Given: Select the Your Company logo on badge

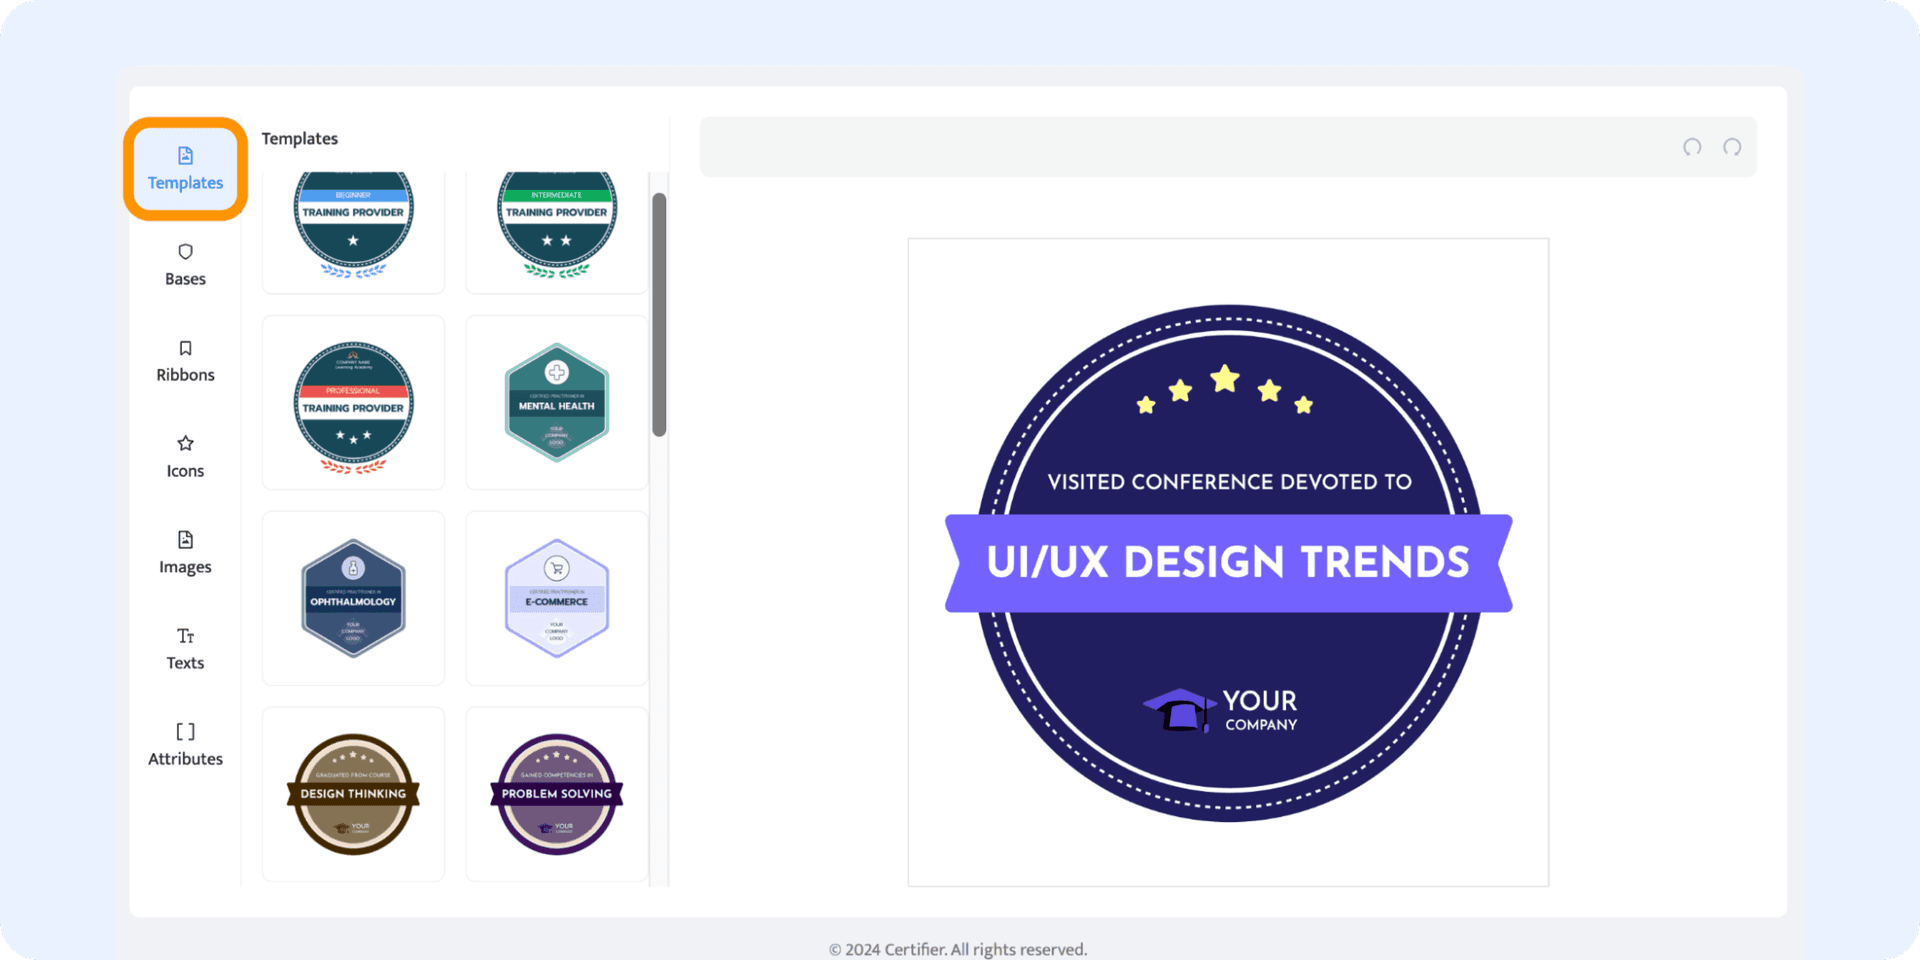Looking at the screenshot, I should click(x=1221, y=710).
